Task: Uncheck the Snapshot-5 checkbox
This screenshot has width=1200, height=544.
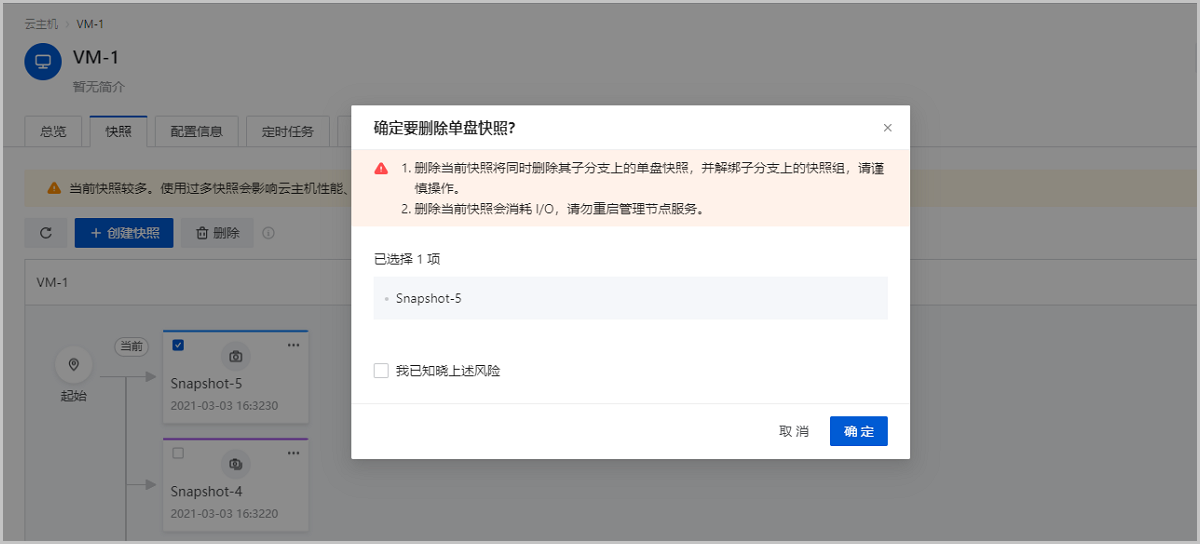Action: point(178,345)
